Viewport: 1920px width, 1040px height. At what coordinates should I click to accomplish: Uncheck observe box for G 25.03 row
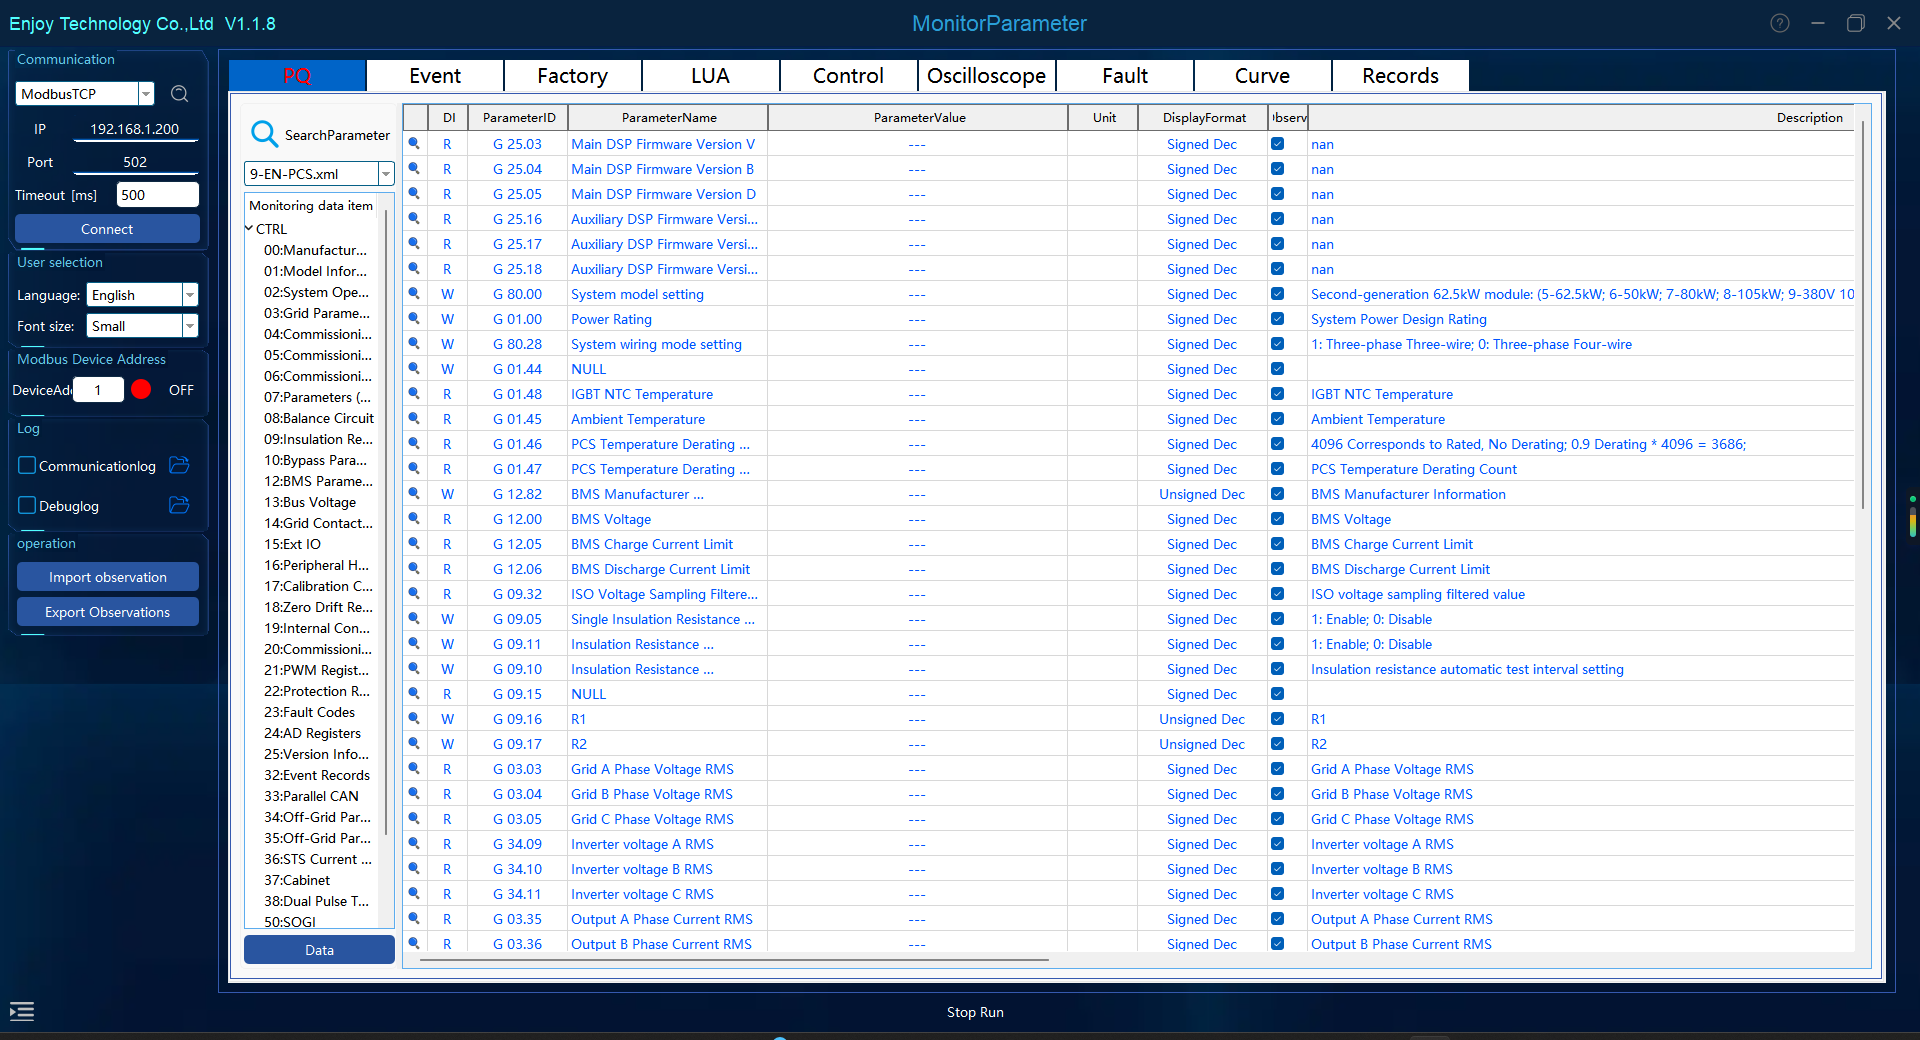click(x=1277, y=144)
